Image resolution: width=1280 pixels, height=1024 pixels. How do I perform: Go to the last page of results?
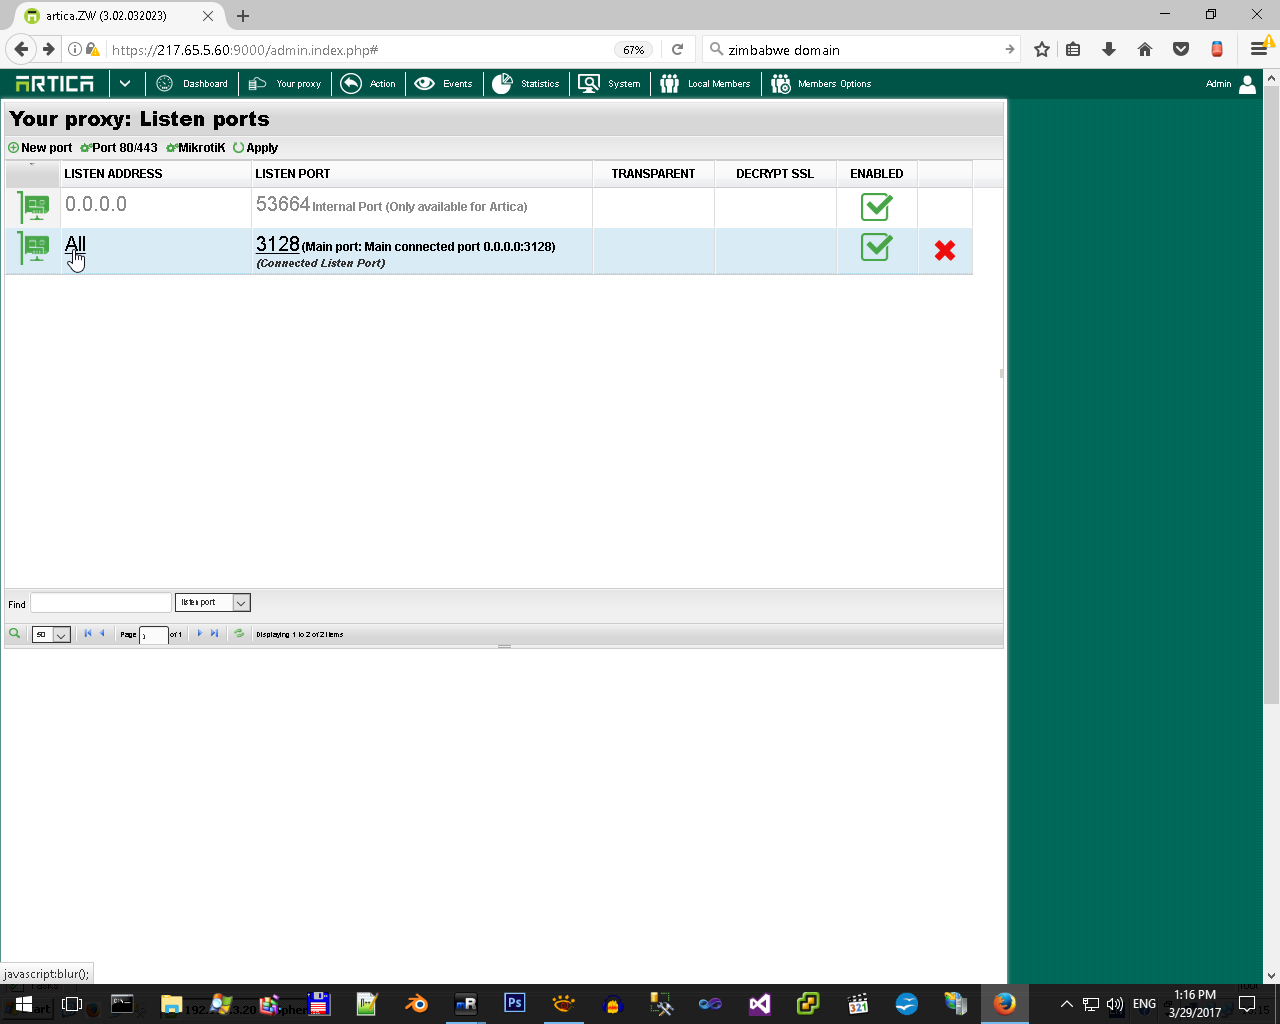point(214,634)
